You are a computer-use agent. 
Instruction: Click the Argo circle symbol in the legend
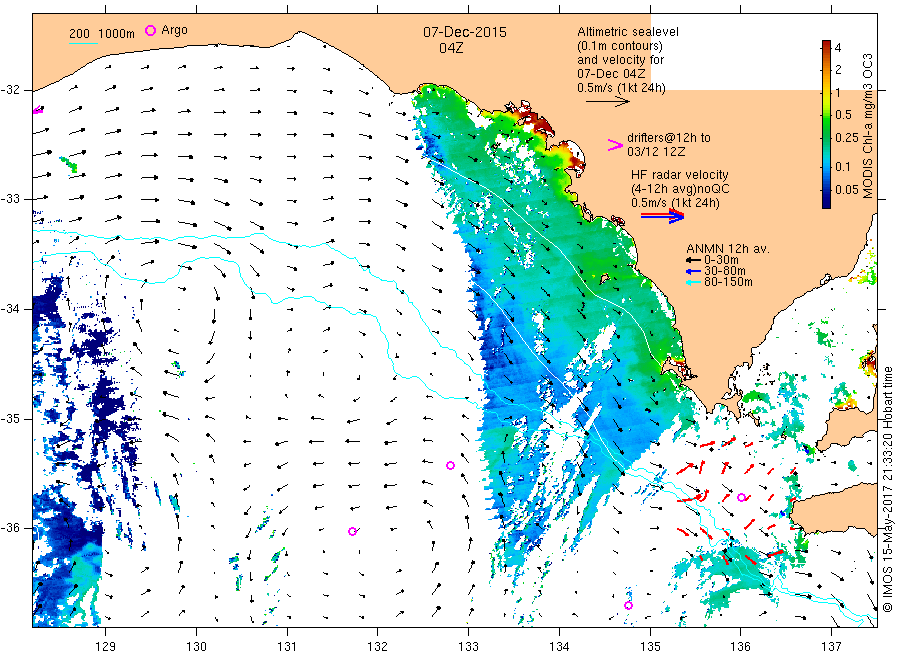pyautogui.click(x=150, y=30)
